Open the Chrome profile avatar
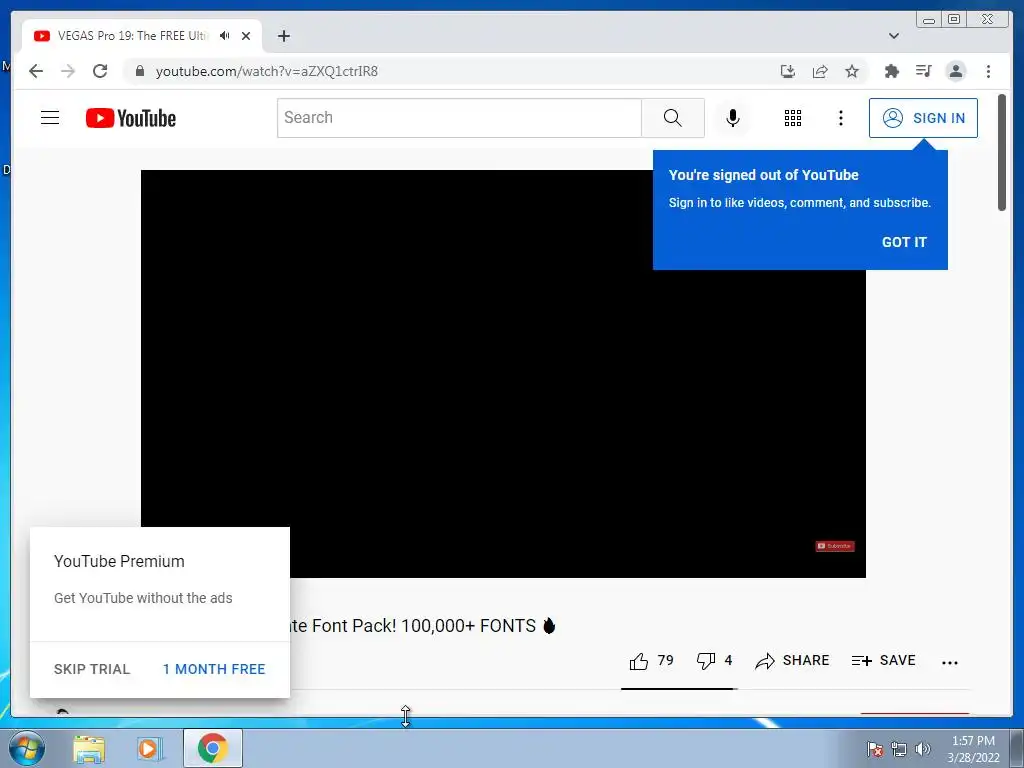Image resolution: width=1024 pixels, height=768 pixels. 955,71
